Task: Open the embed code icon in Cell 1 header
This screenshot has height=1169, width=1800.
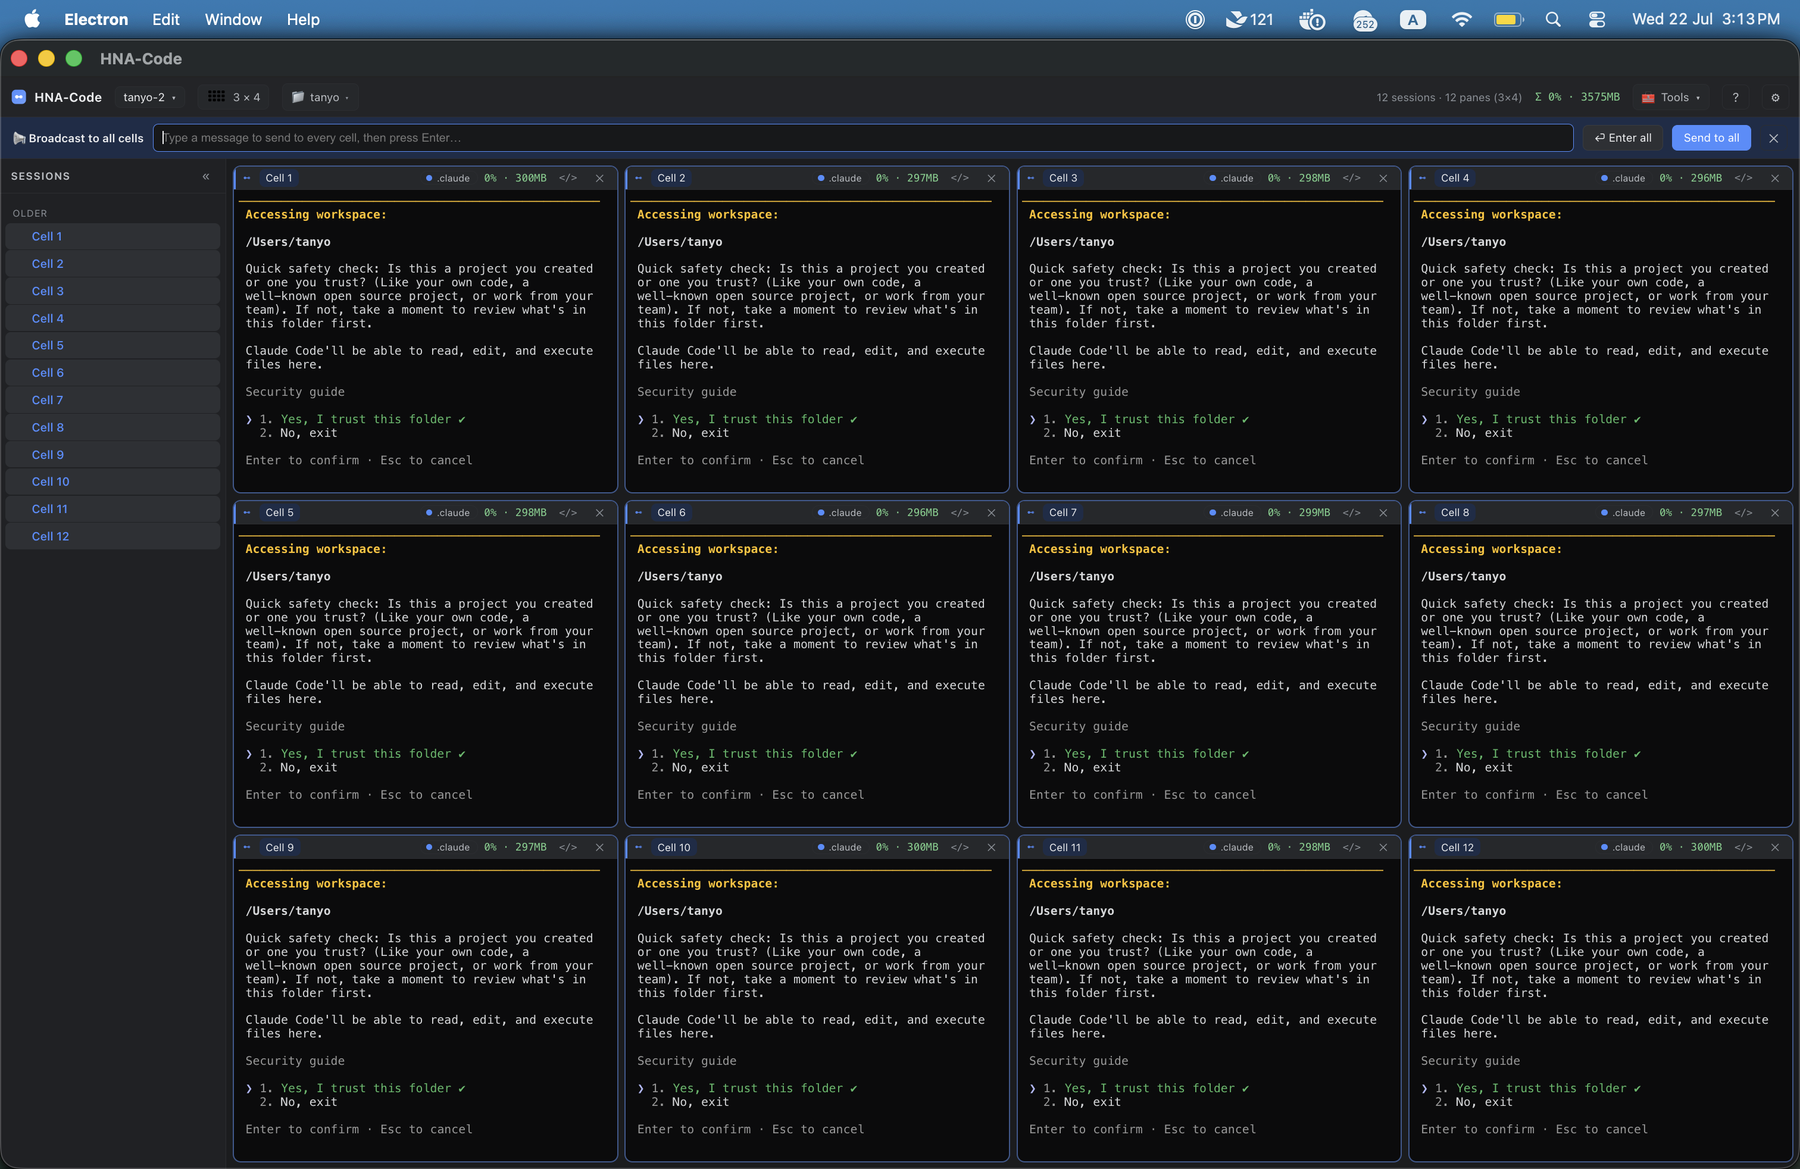Action: click(x=568, y=178)
